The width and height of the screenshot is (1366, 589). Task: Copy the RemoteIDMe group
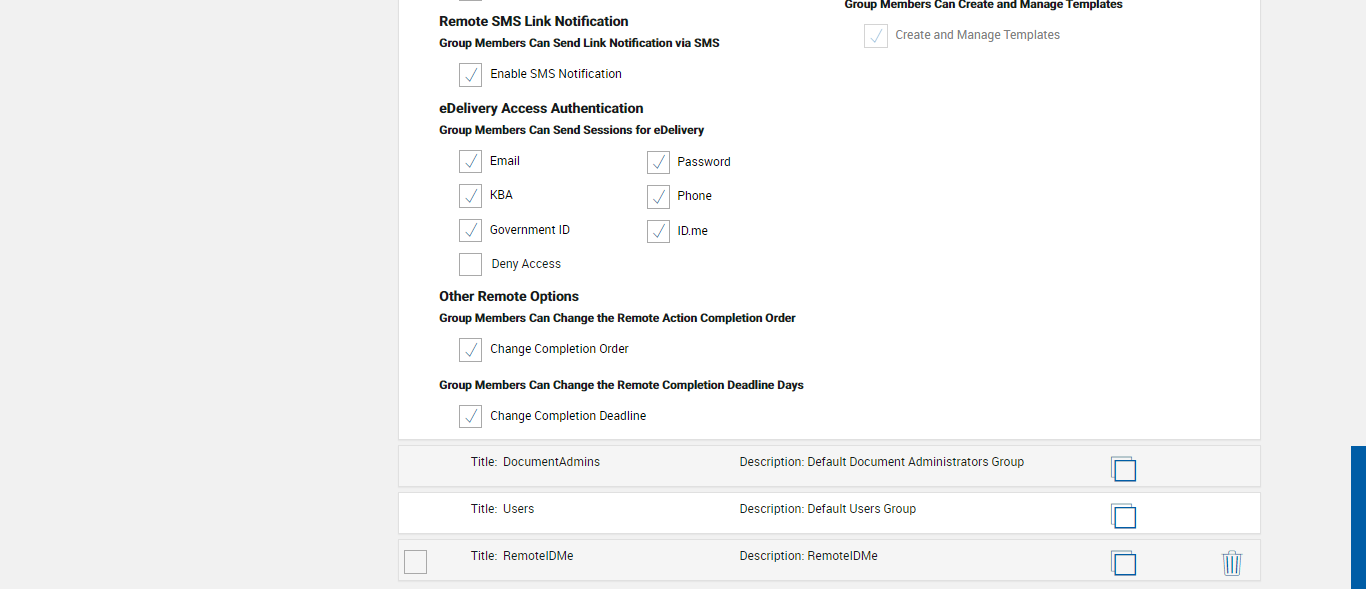1123,563
